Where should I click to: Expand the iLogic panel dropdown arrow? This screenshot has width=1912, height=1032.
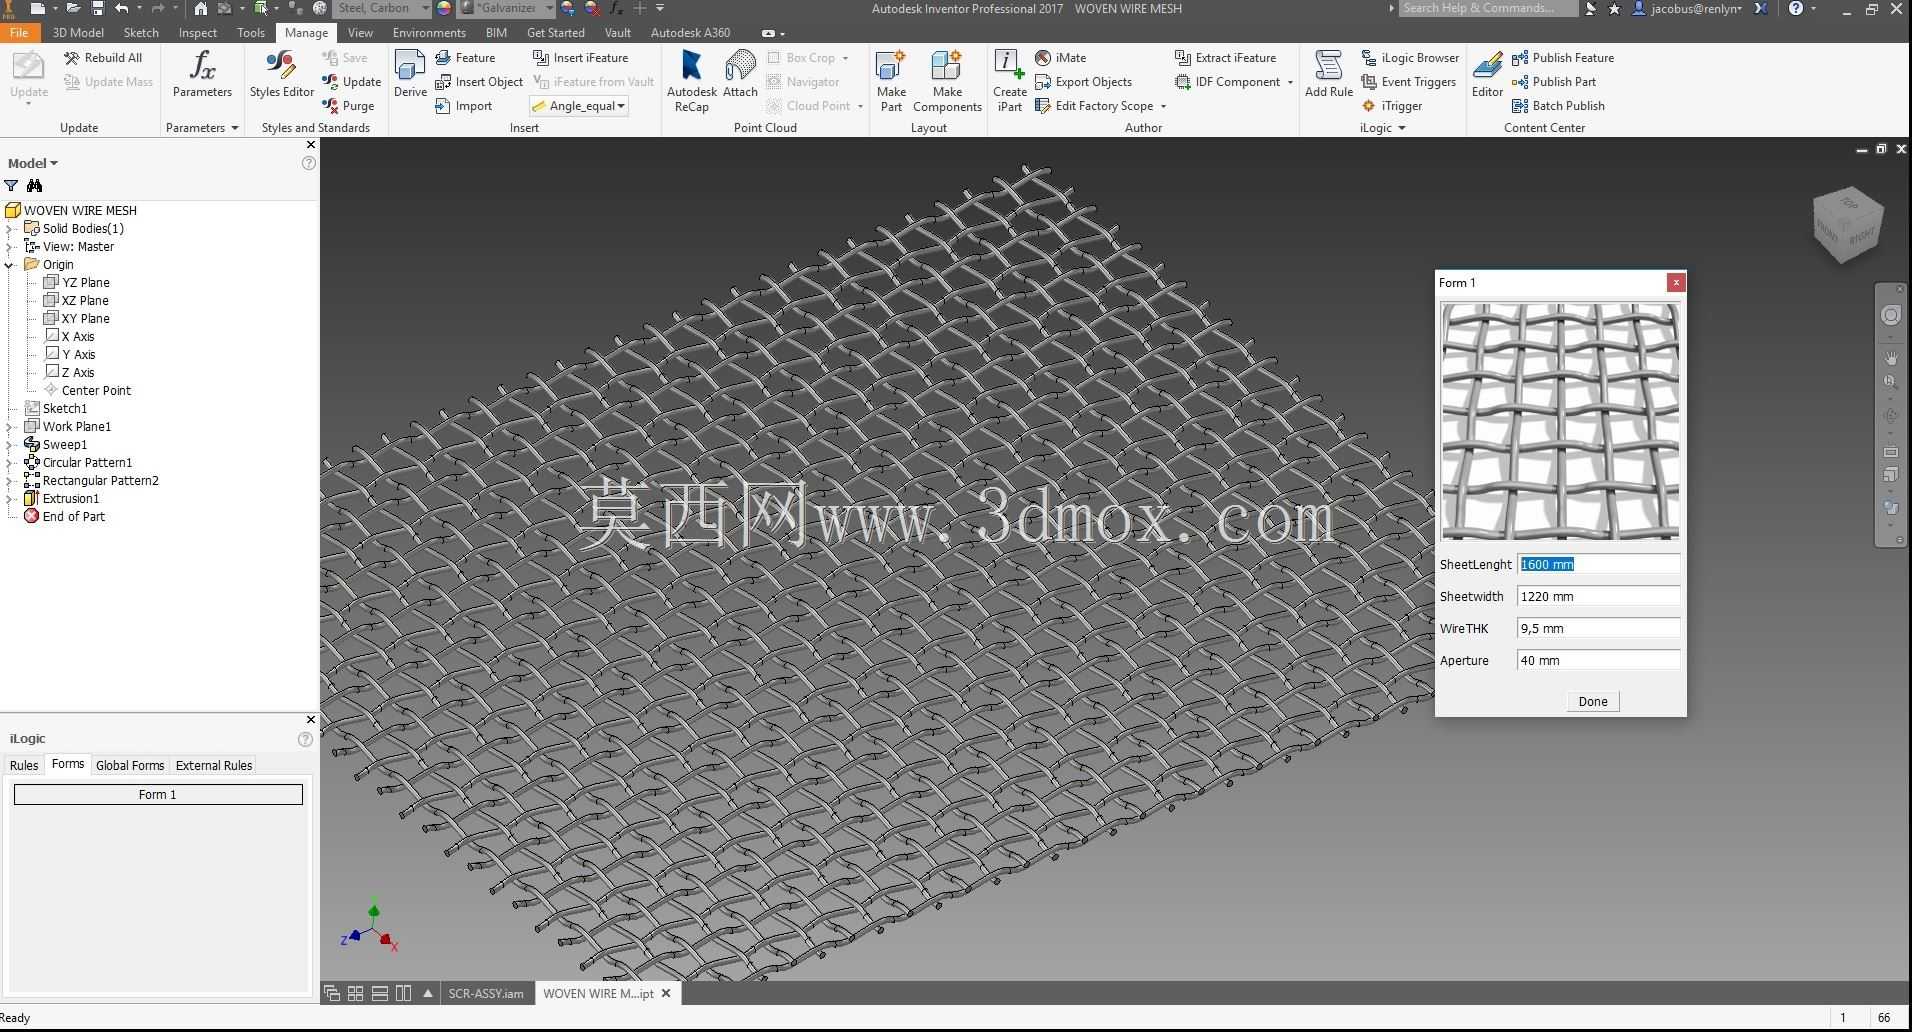coord(1401,128)
